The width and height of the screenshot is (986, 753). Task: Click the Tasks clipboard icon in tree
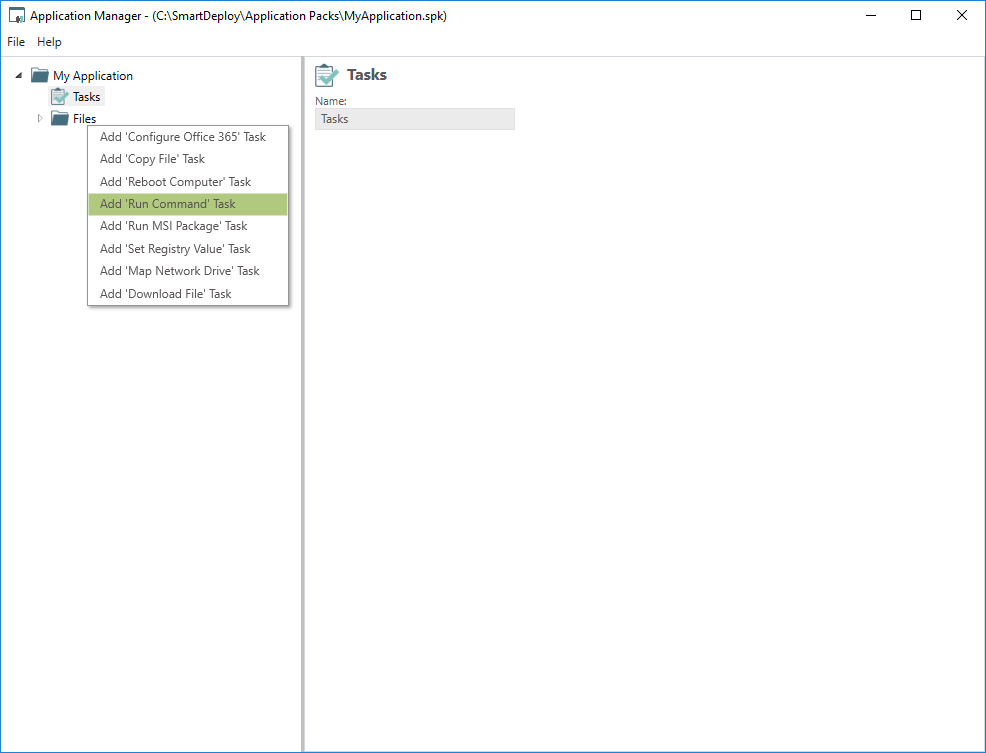60,96
